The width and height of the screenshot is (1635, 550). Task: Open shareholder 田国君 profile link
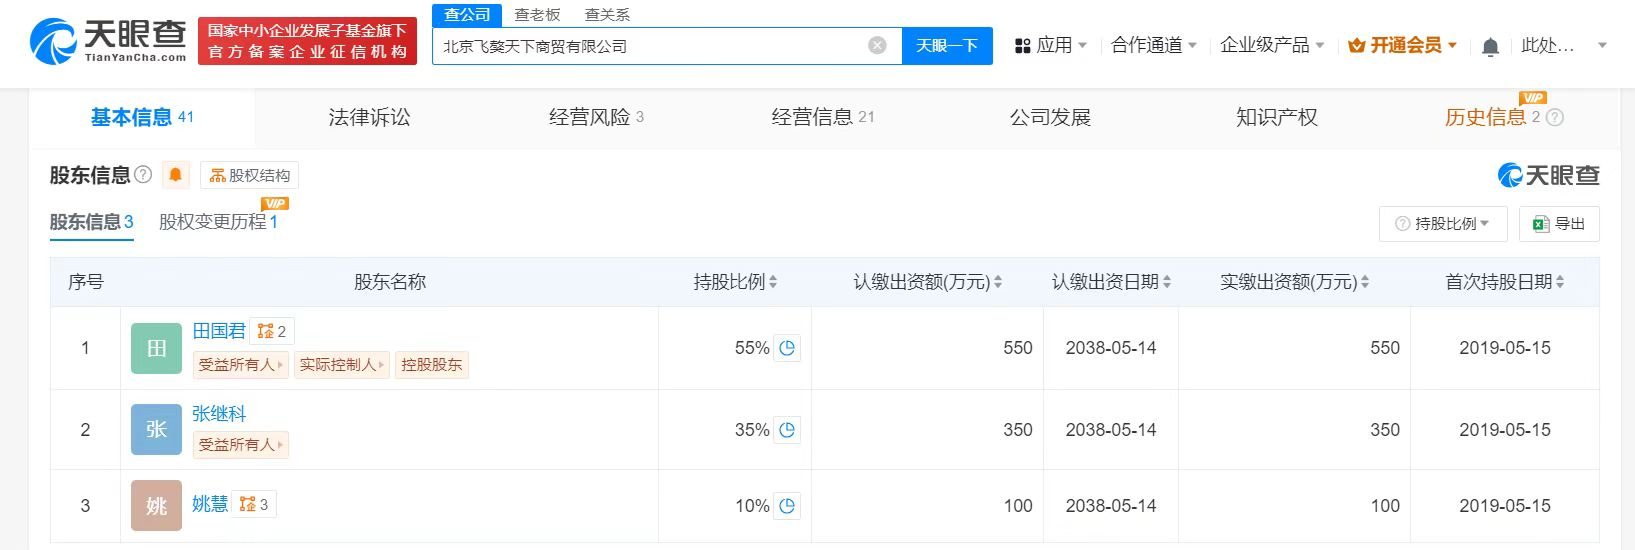point(219,331)
